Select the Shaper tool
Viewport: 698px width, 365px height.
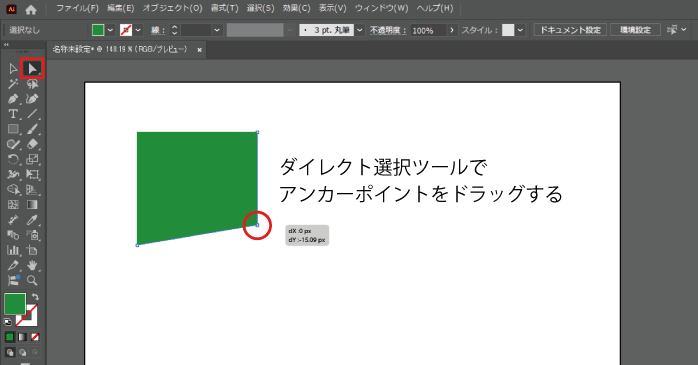(13, 144)
